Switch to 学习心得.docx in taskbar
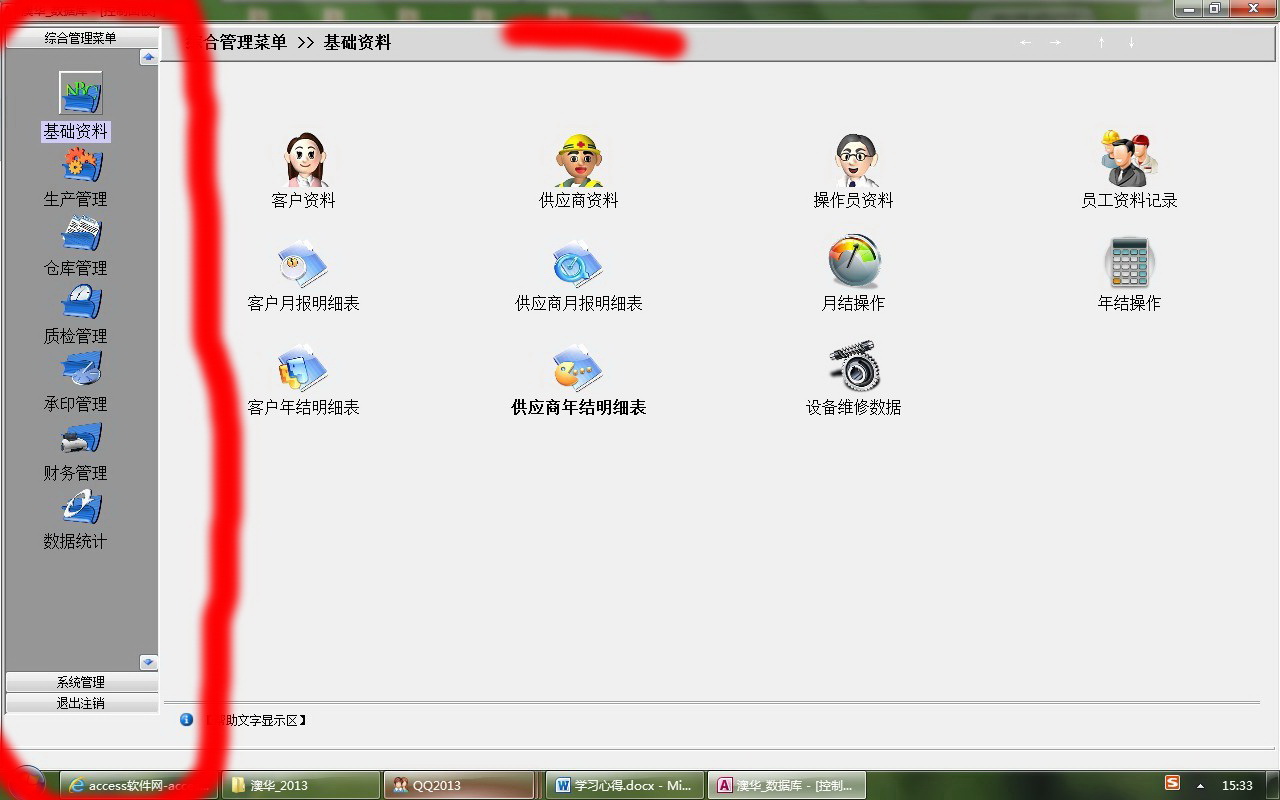 click(624, 785)
